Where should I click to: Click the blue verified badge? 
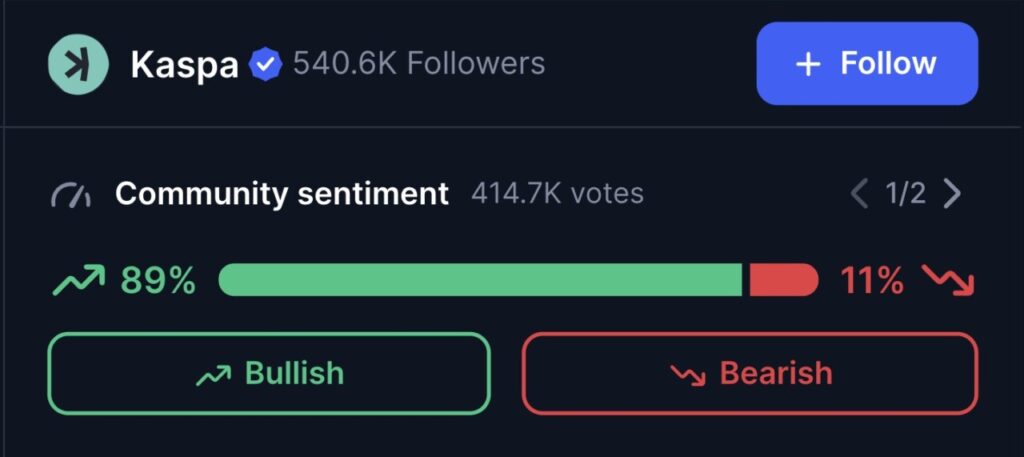pos(265,65)
